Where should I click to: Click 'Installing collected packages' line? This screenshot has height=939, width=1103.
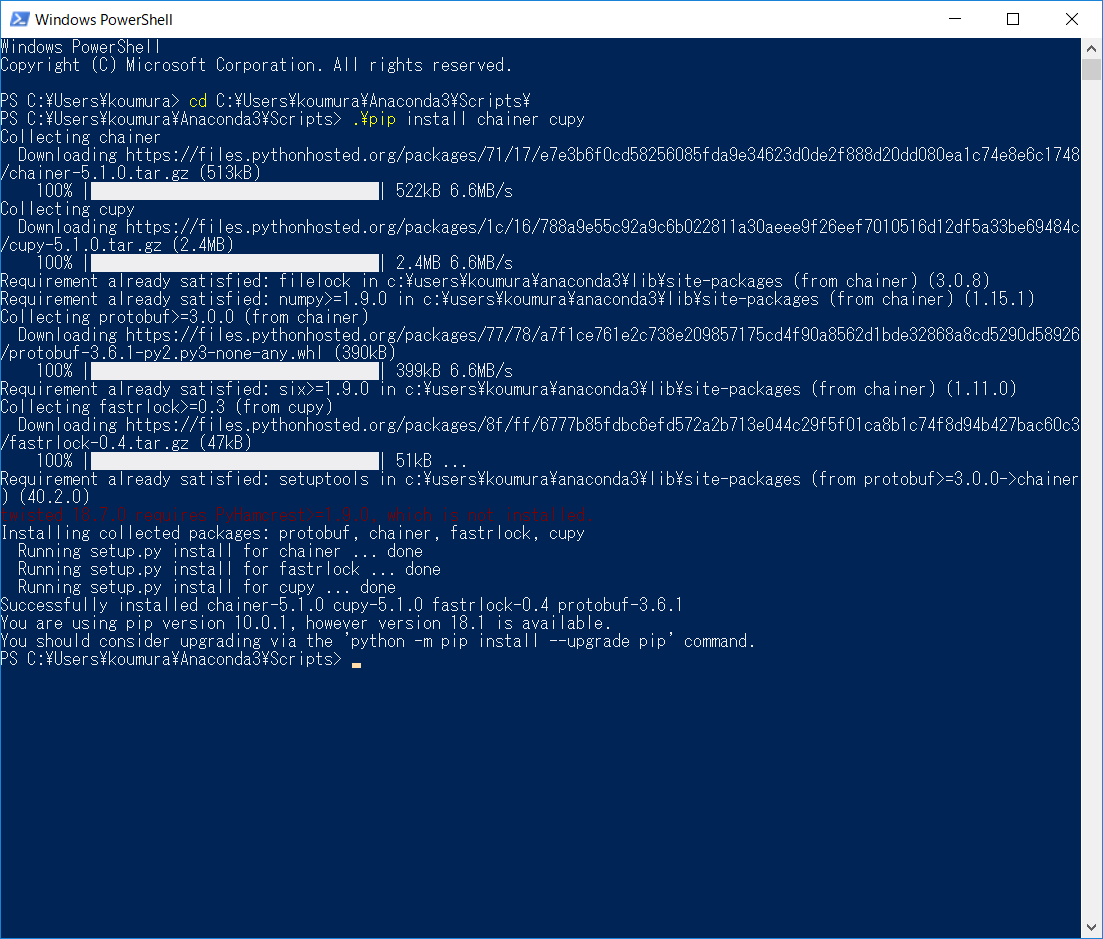coord(293,533)
